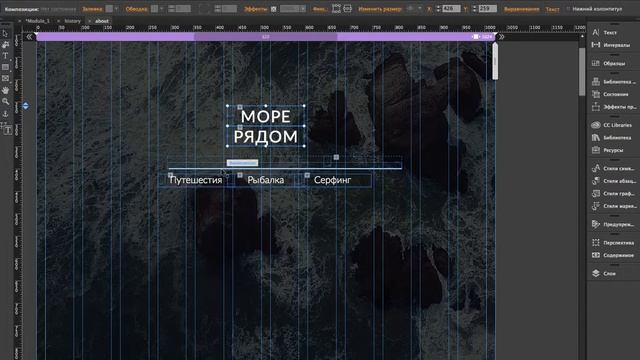Screen dimensions: 640x360
Task: Open the Стили символов panel
Action: (x=613, y=168)
